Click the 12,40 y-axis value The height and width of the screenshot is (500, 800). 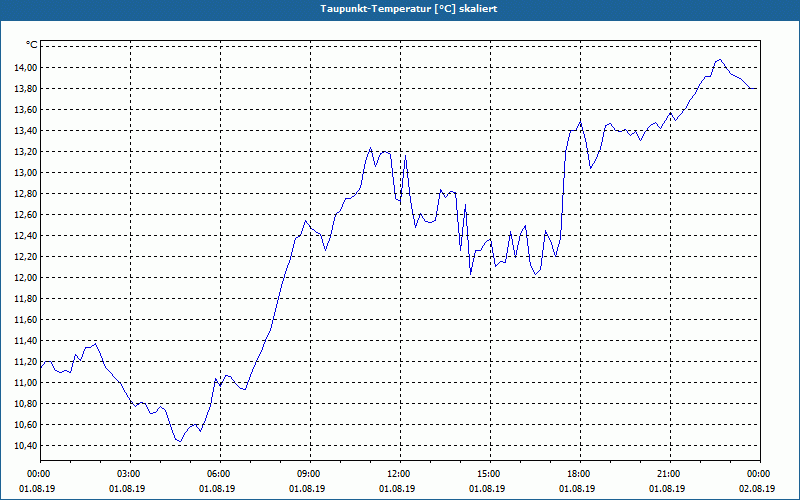coord(27,236)
